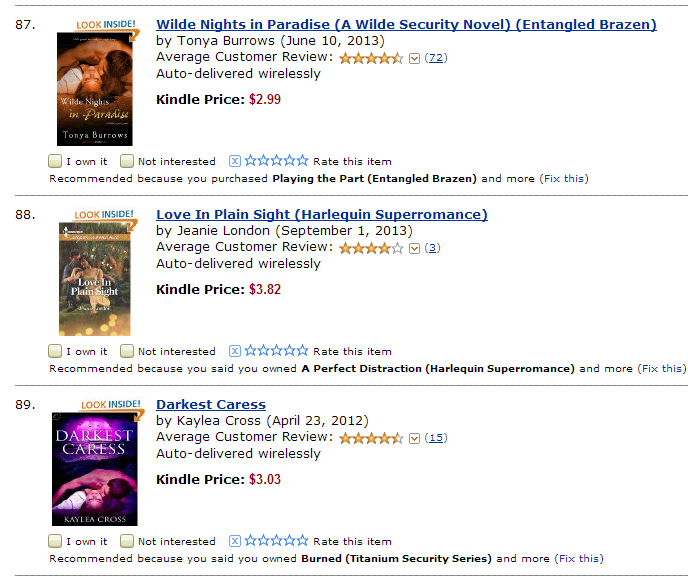Clear rating for Love In Plain Sight
Viewport: 688px width, 582px height.
(x=235, y=351)
